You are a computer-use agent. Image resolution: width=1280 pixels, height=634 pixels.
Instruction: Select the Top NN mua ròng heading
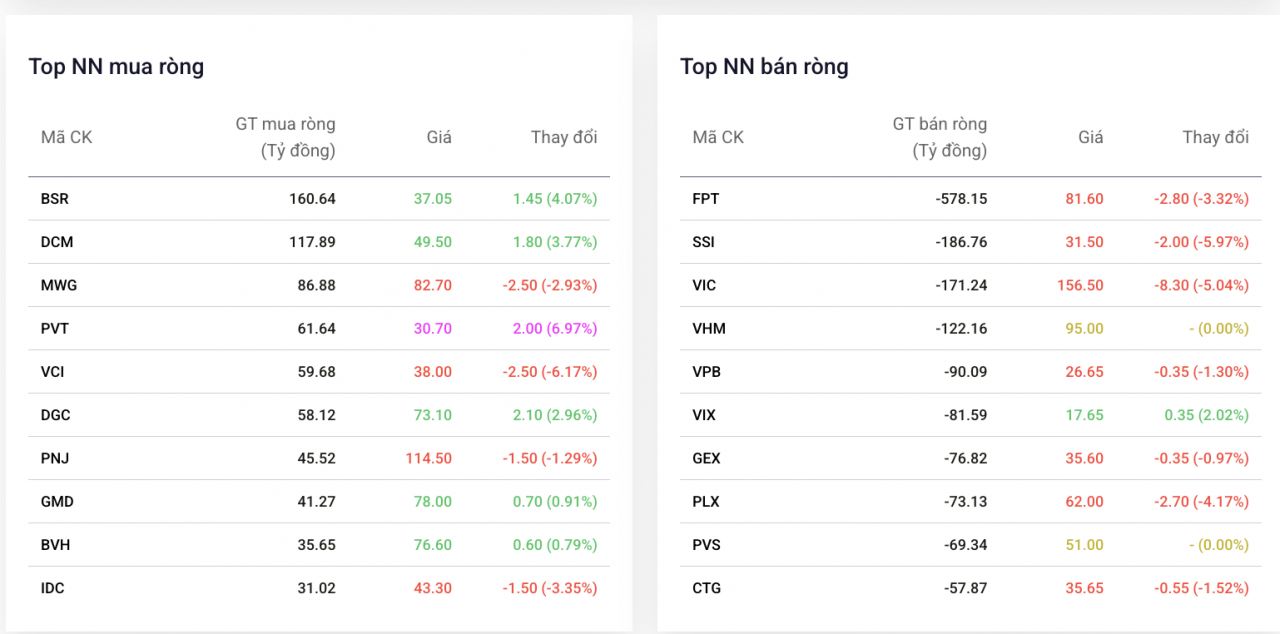tap(116, 67)
